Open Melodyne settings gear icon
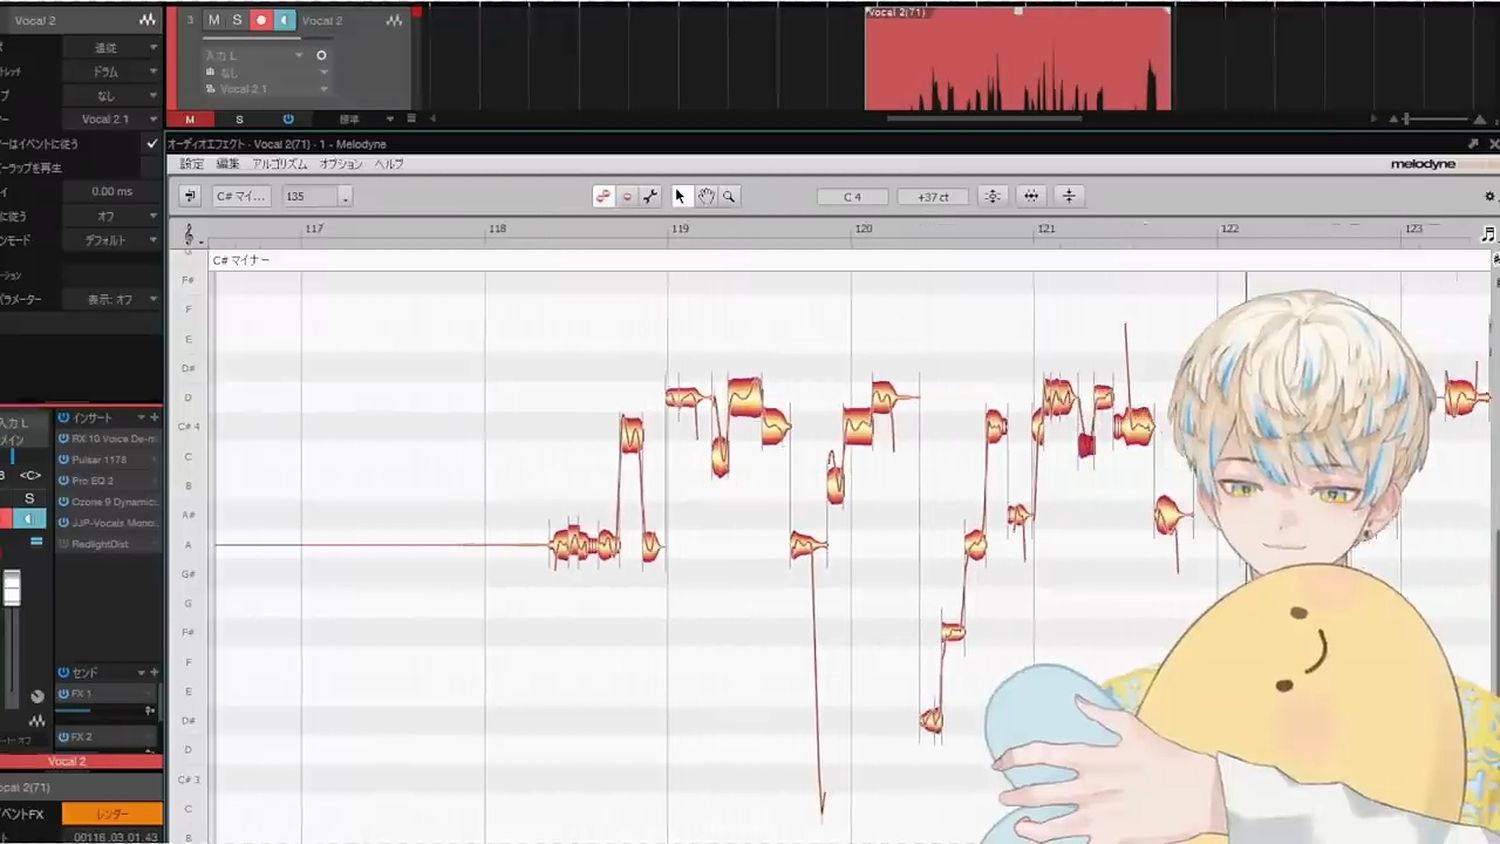 1489,196
